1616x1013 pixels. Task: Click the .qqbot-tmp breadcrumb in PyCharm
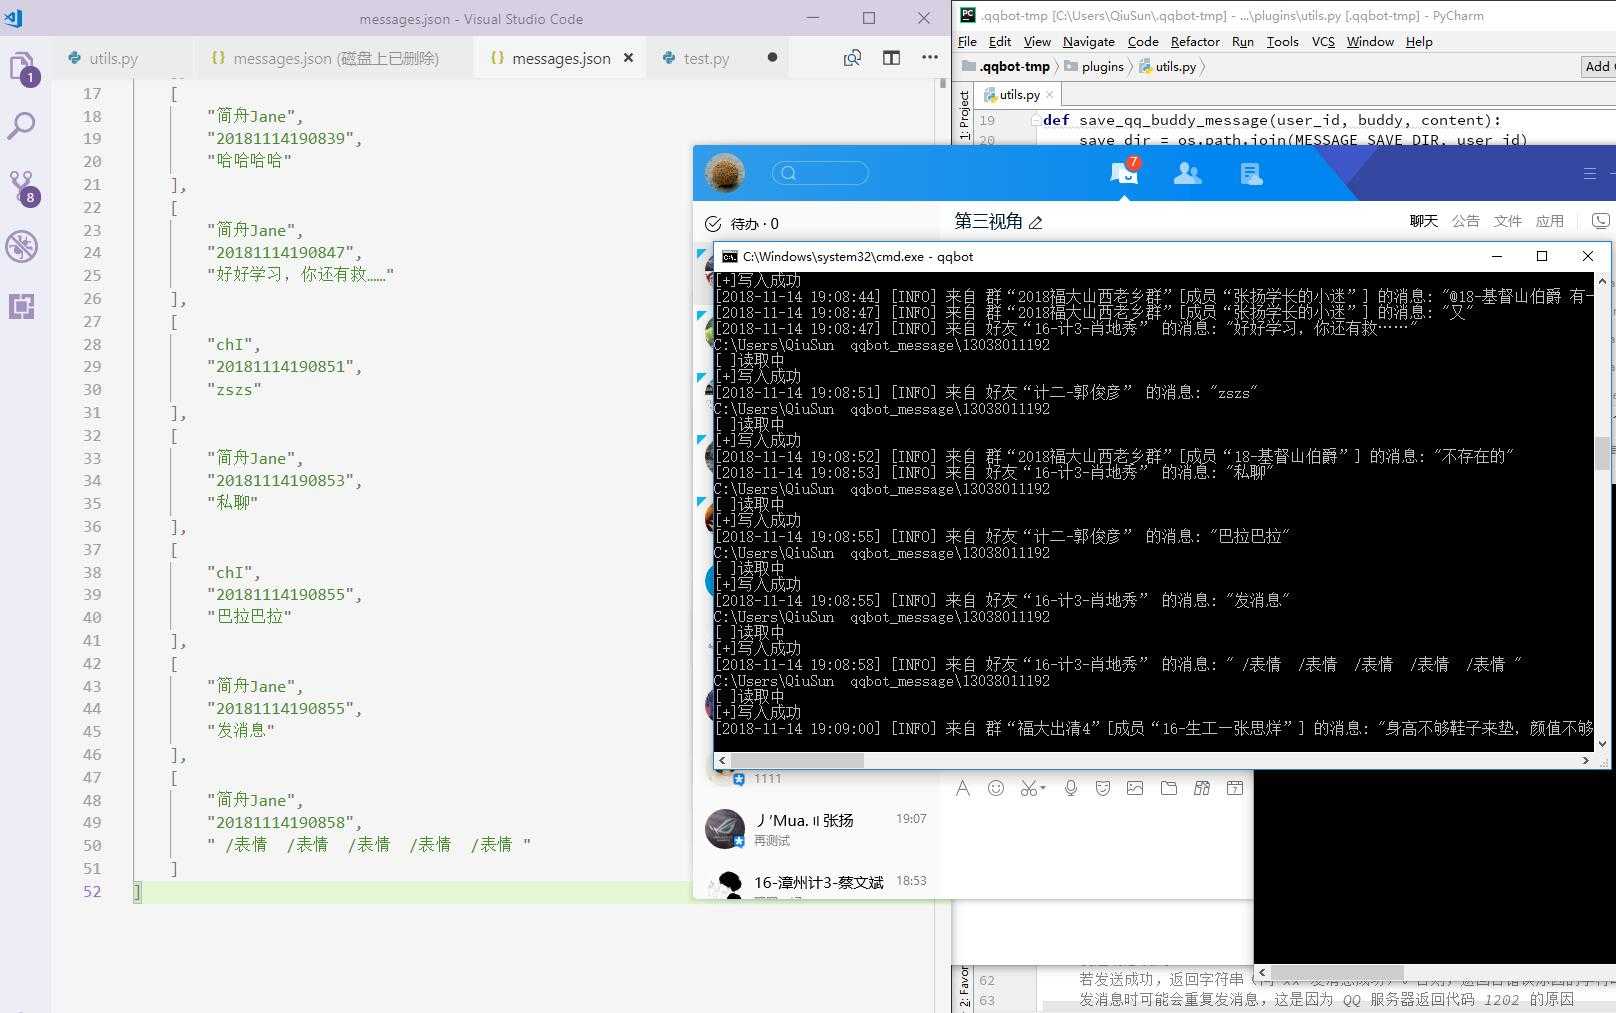1006,66
